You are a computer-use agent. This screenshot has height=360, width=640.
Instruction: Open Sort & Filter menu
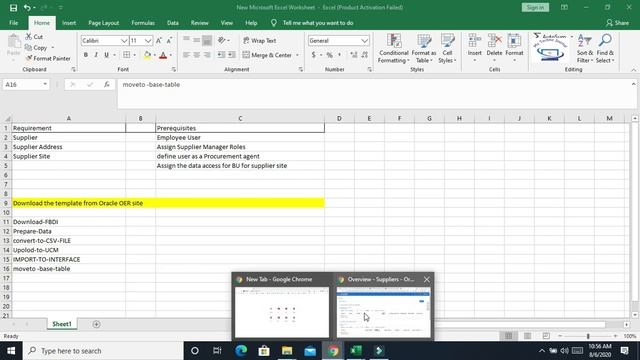tap(584, 49)
